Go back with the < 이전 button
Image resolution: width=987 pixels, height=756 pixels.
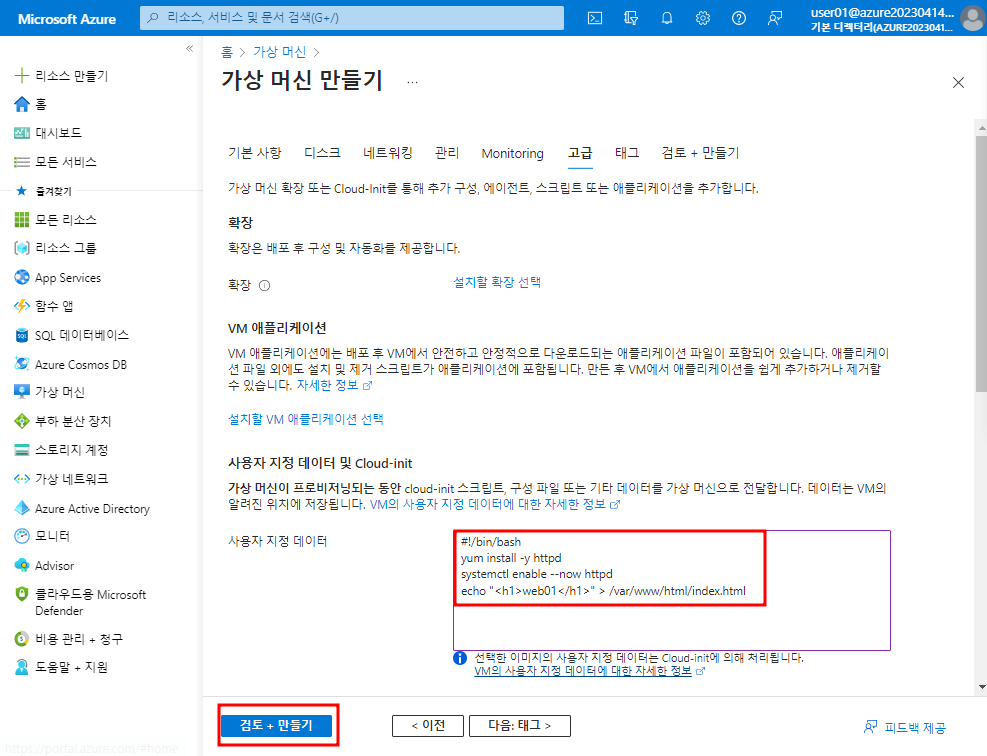point(428,726)
